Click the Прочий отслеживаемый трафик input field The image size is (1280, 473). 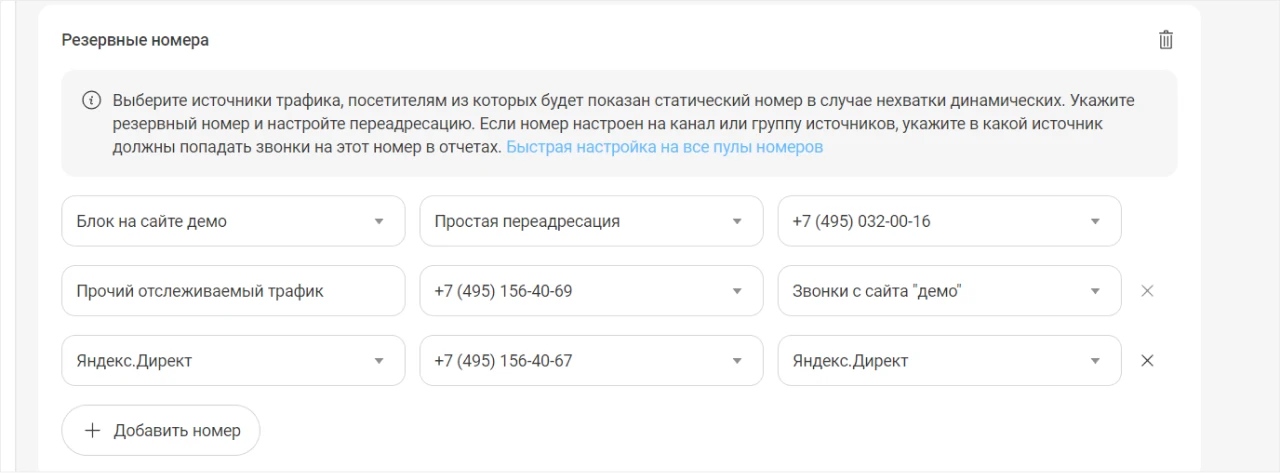click(x=233, y=291)
